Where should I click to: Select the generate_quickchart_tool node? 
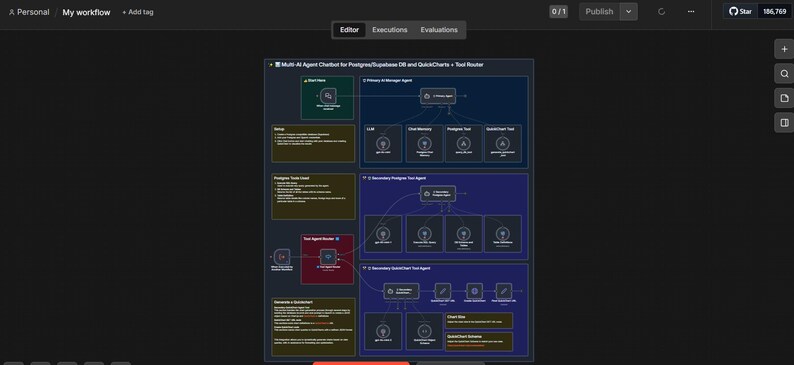(x=502, y=143)
